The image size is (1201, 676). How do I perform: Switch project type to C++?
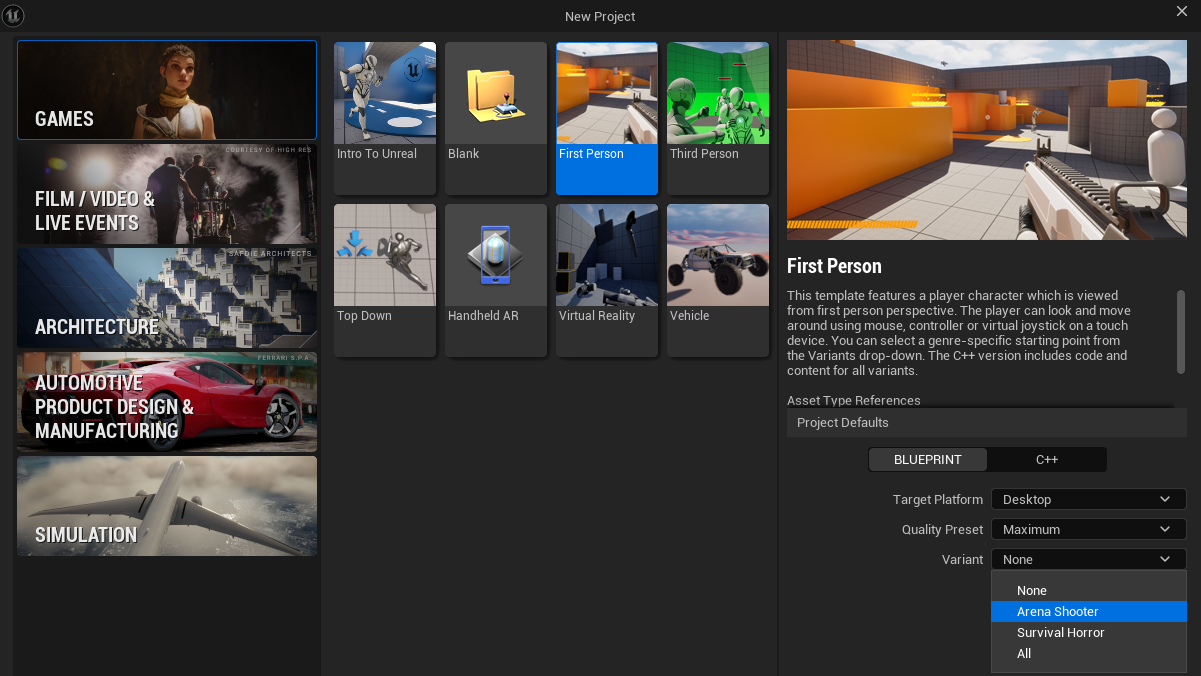coord(1047,460)
